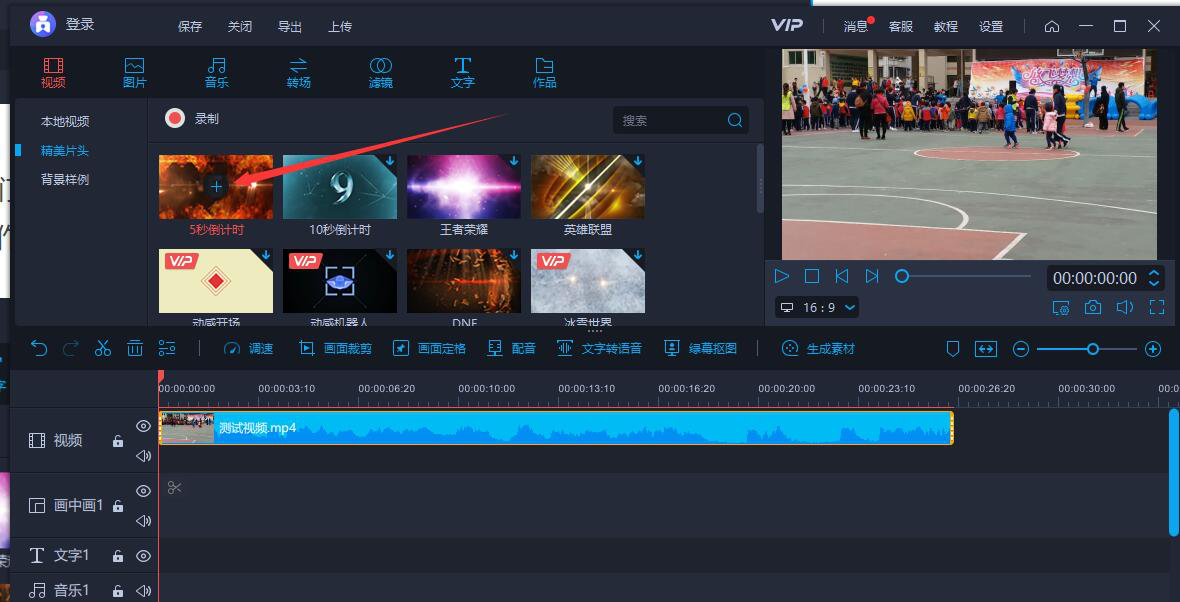Click 上传 in the top menu
Viewport: 1180px width, 602px height.
340,26
